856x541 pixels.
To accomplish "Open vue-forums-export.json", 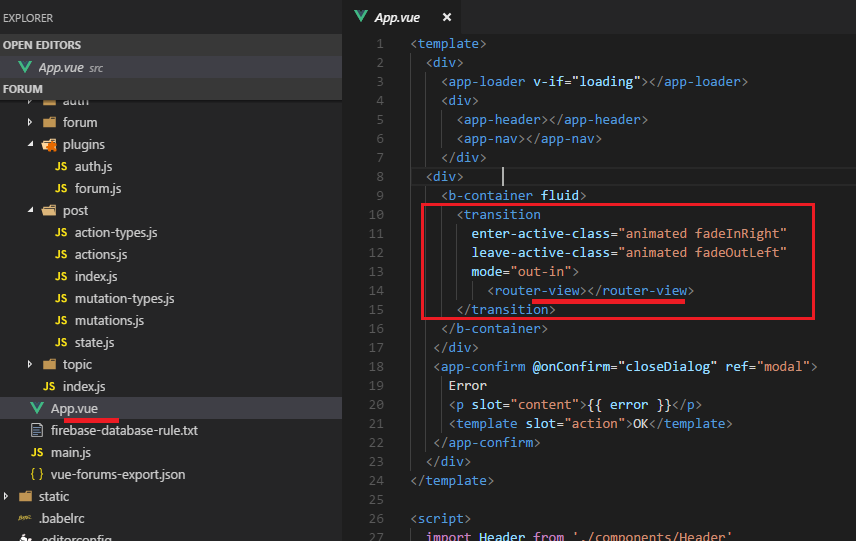I will click(118, 474).
